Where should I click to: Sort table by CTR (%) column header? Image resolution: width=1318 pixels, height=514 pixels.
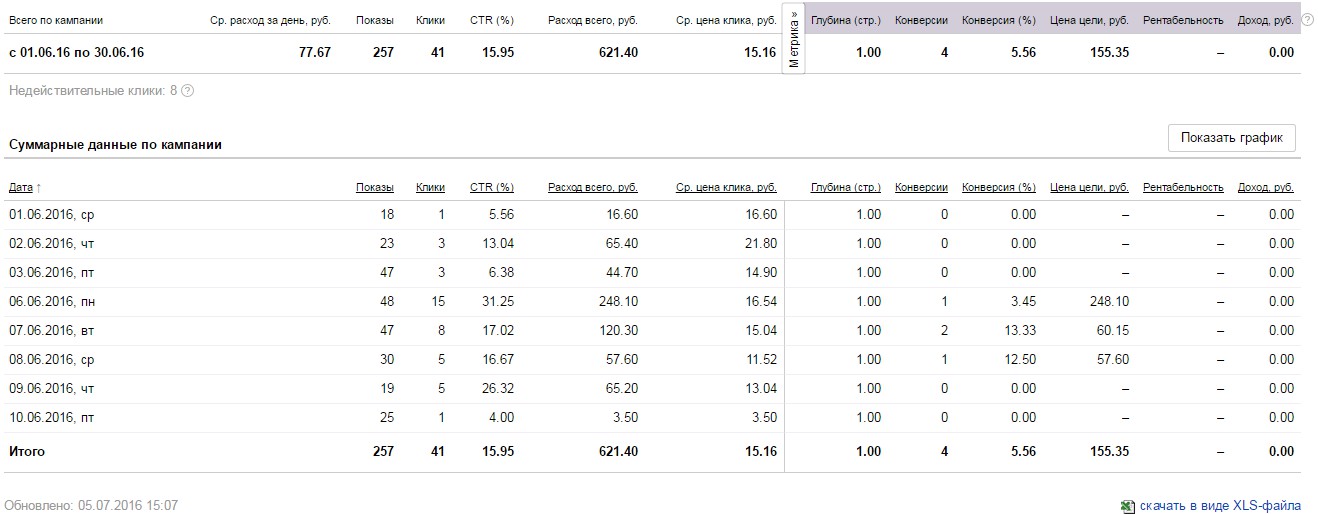pos(491,187)
